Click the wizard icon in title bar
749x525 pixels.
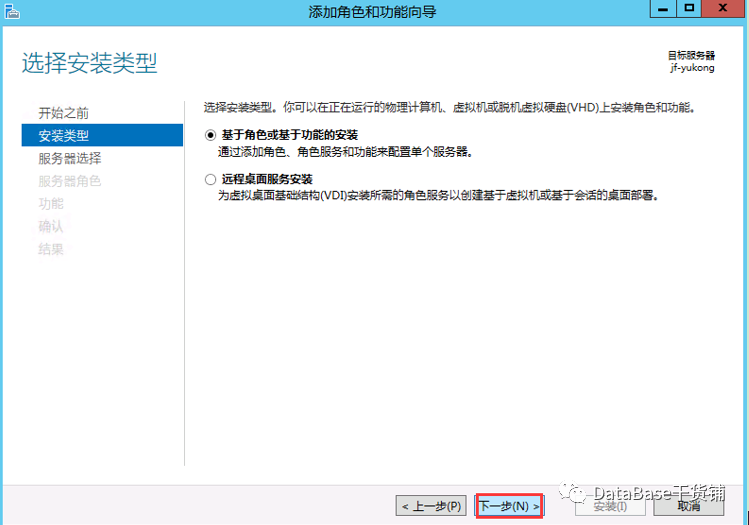12,11
